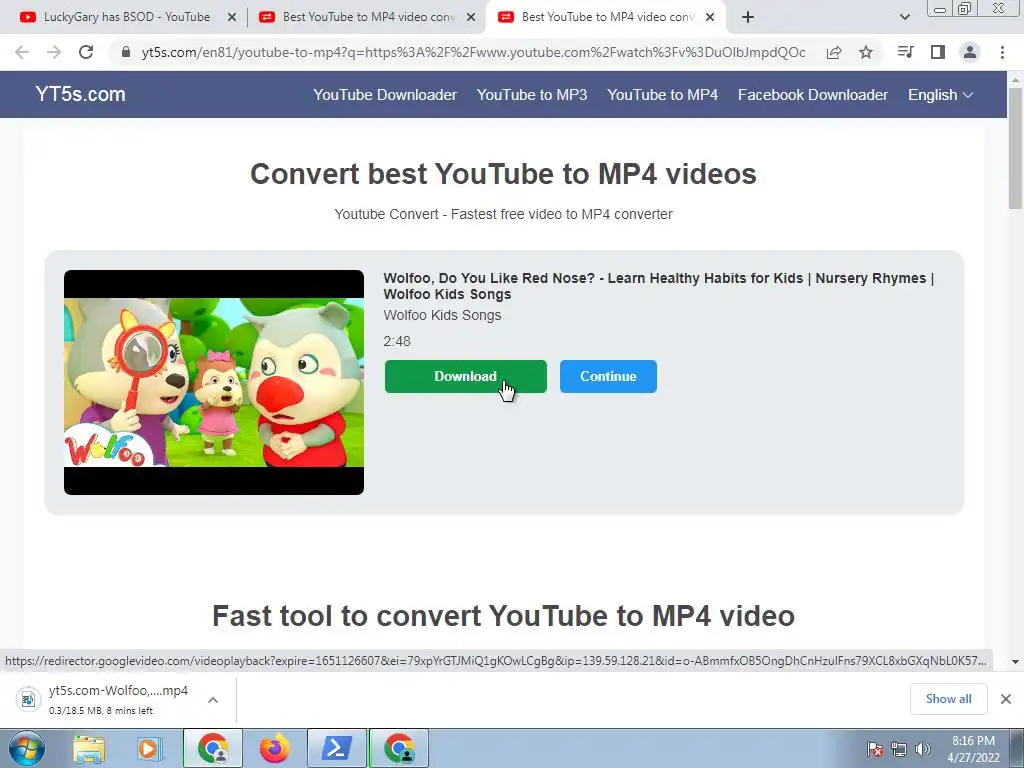Open Chrome three-dot menu

pos(1002,52)
